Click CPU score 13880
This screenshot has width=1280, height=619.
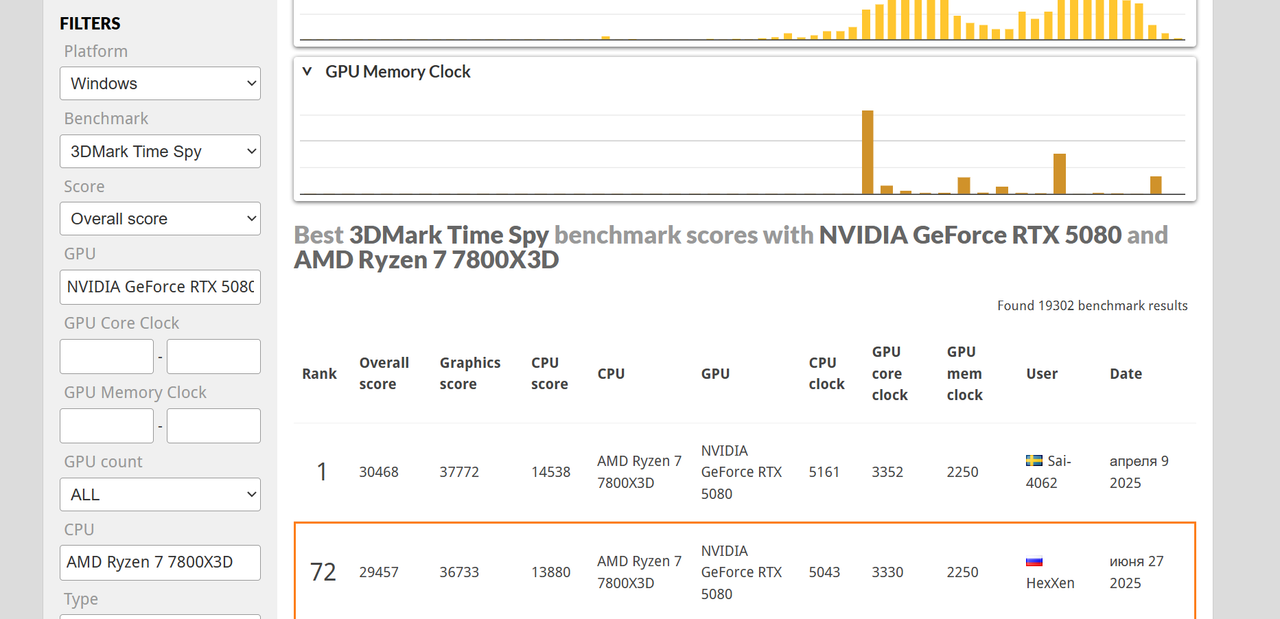click(x=551, y=572)
